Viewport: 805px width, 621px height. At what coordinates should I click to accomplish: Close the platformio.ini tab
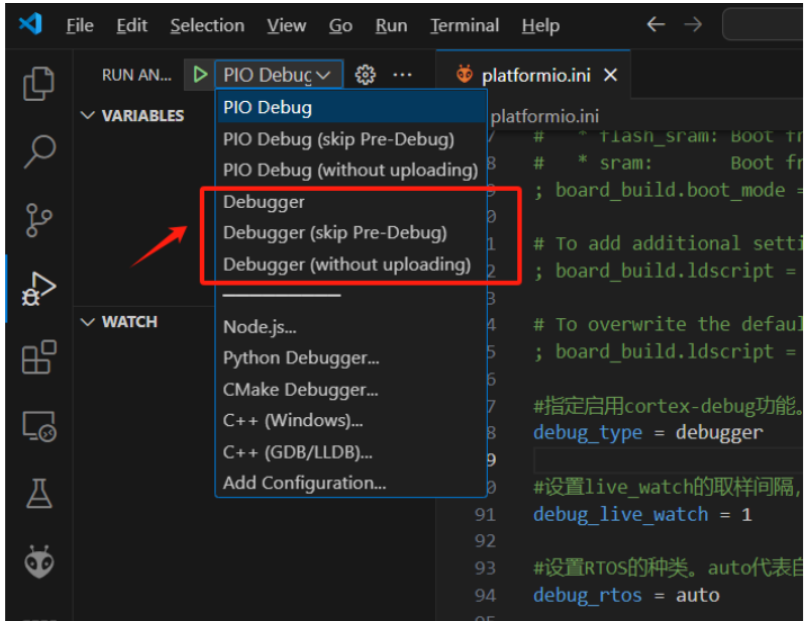(x=610, y=75)
